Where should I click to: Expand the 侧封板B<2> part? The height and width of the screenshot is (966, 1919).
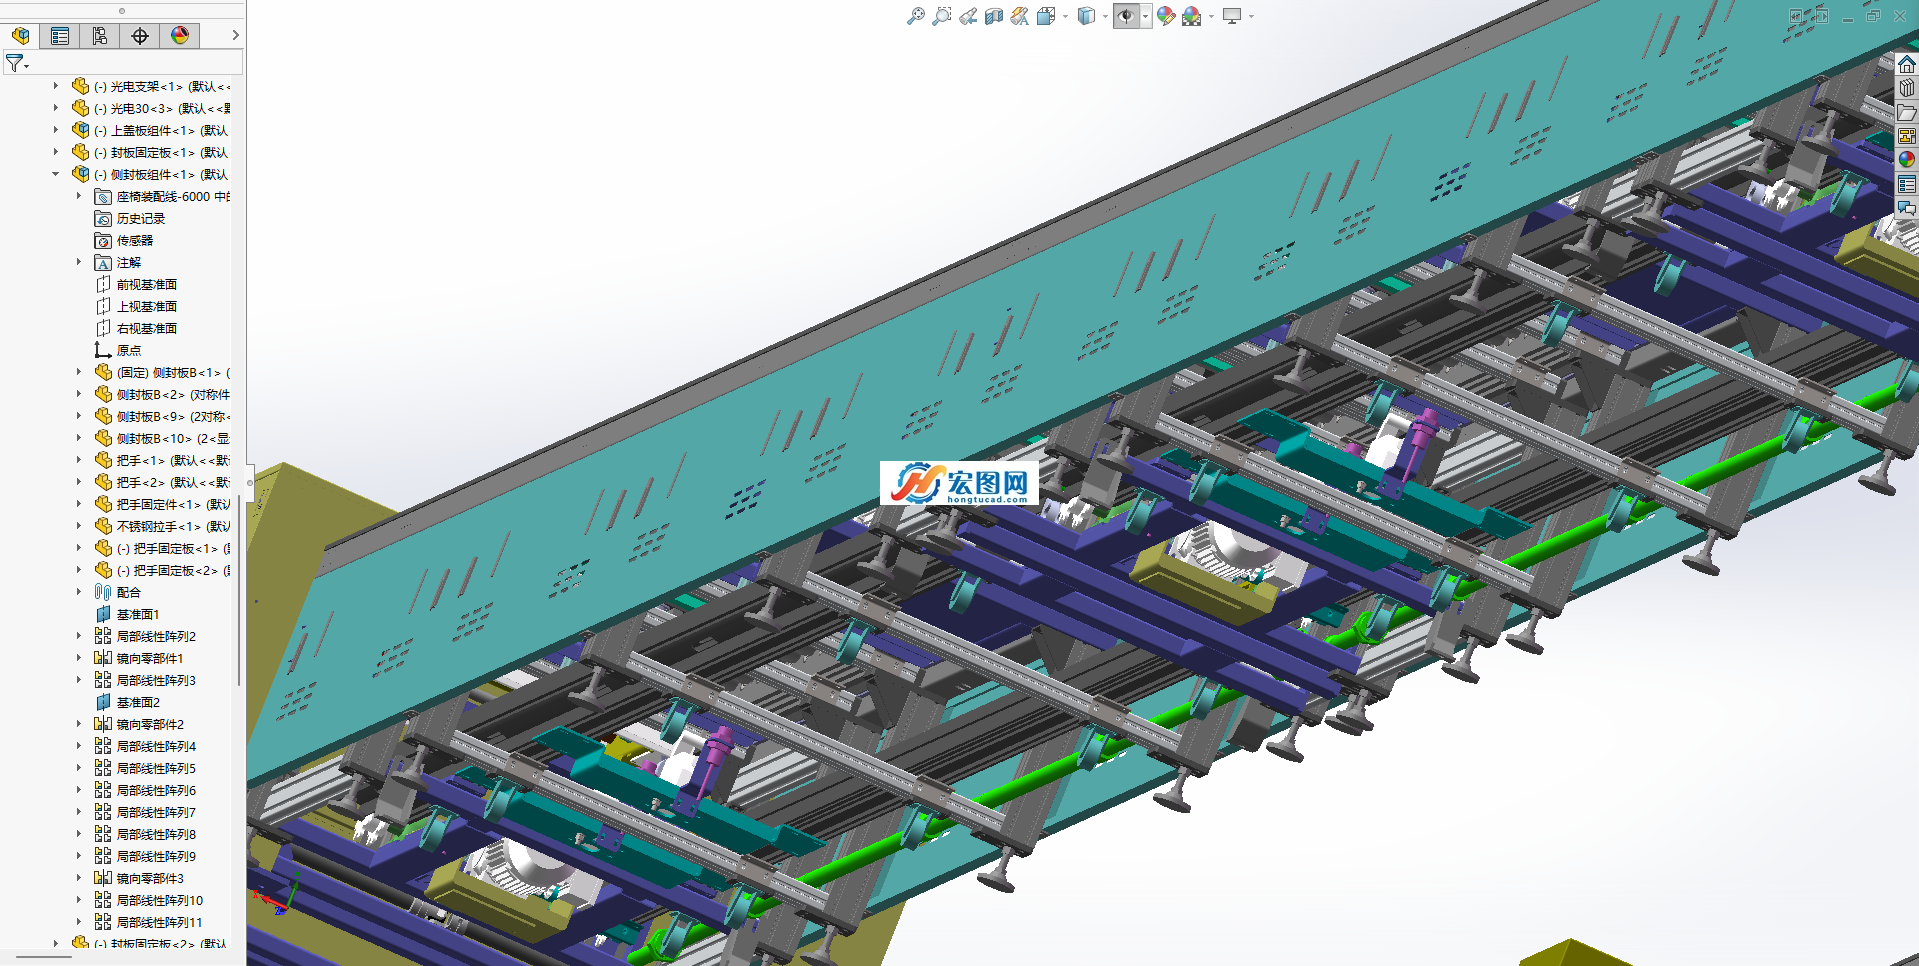click(x=79, y=394)
